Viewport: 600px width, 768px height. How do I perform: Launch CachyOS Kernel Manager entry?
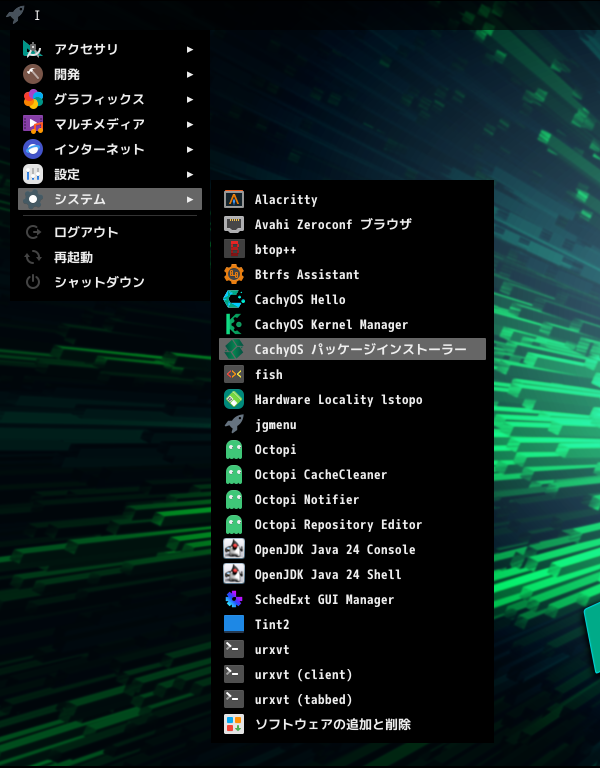point(352,324)
